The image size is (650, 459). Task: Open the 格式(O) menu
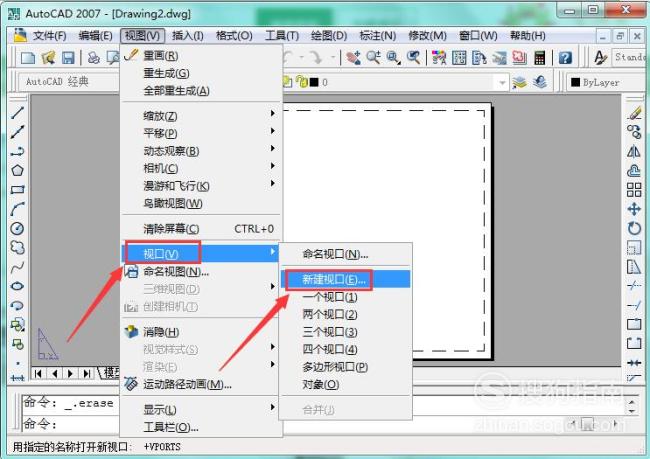pos(234,36)
